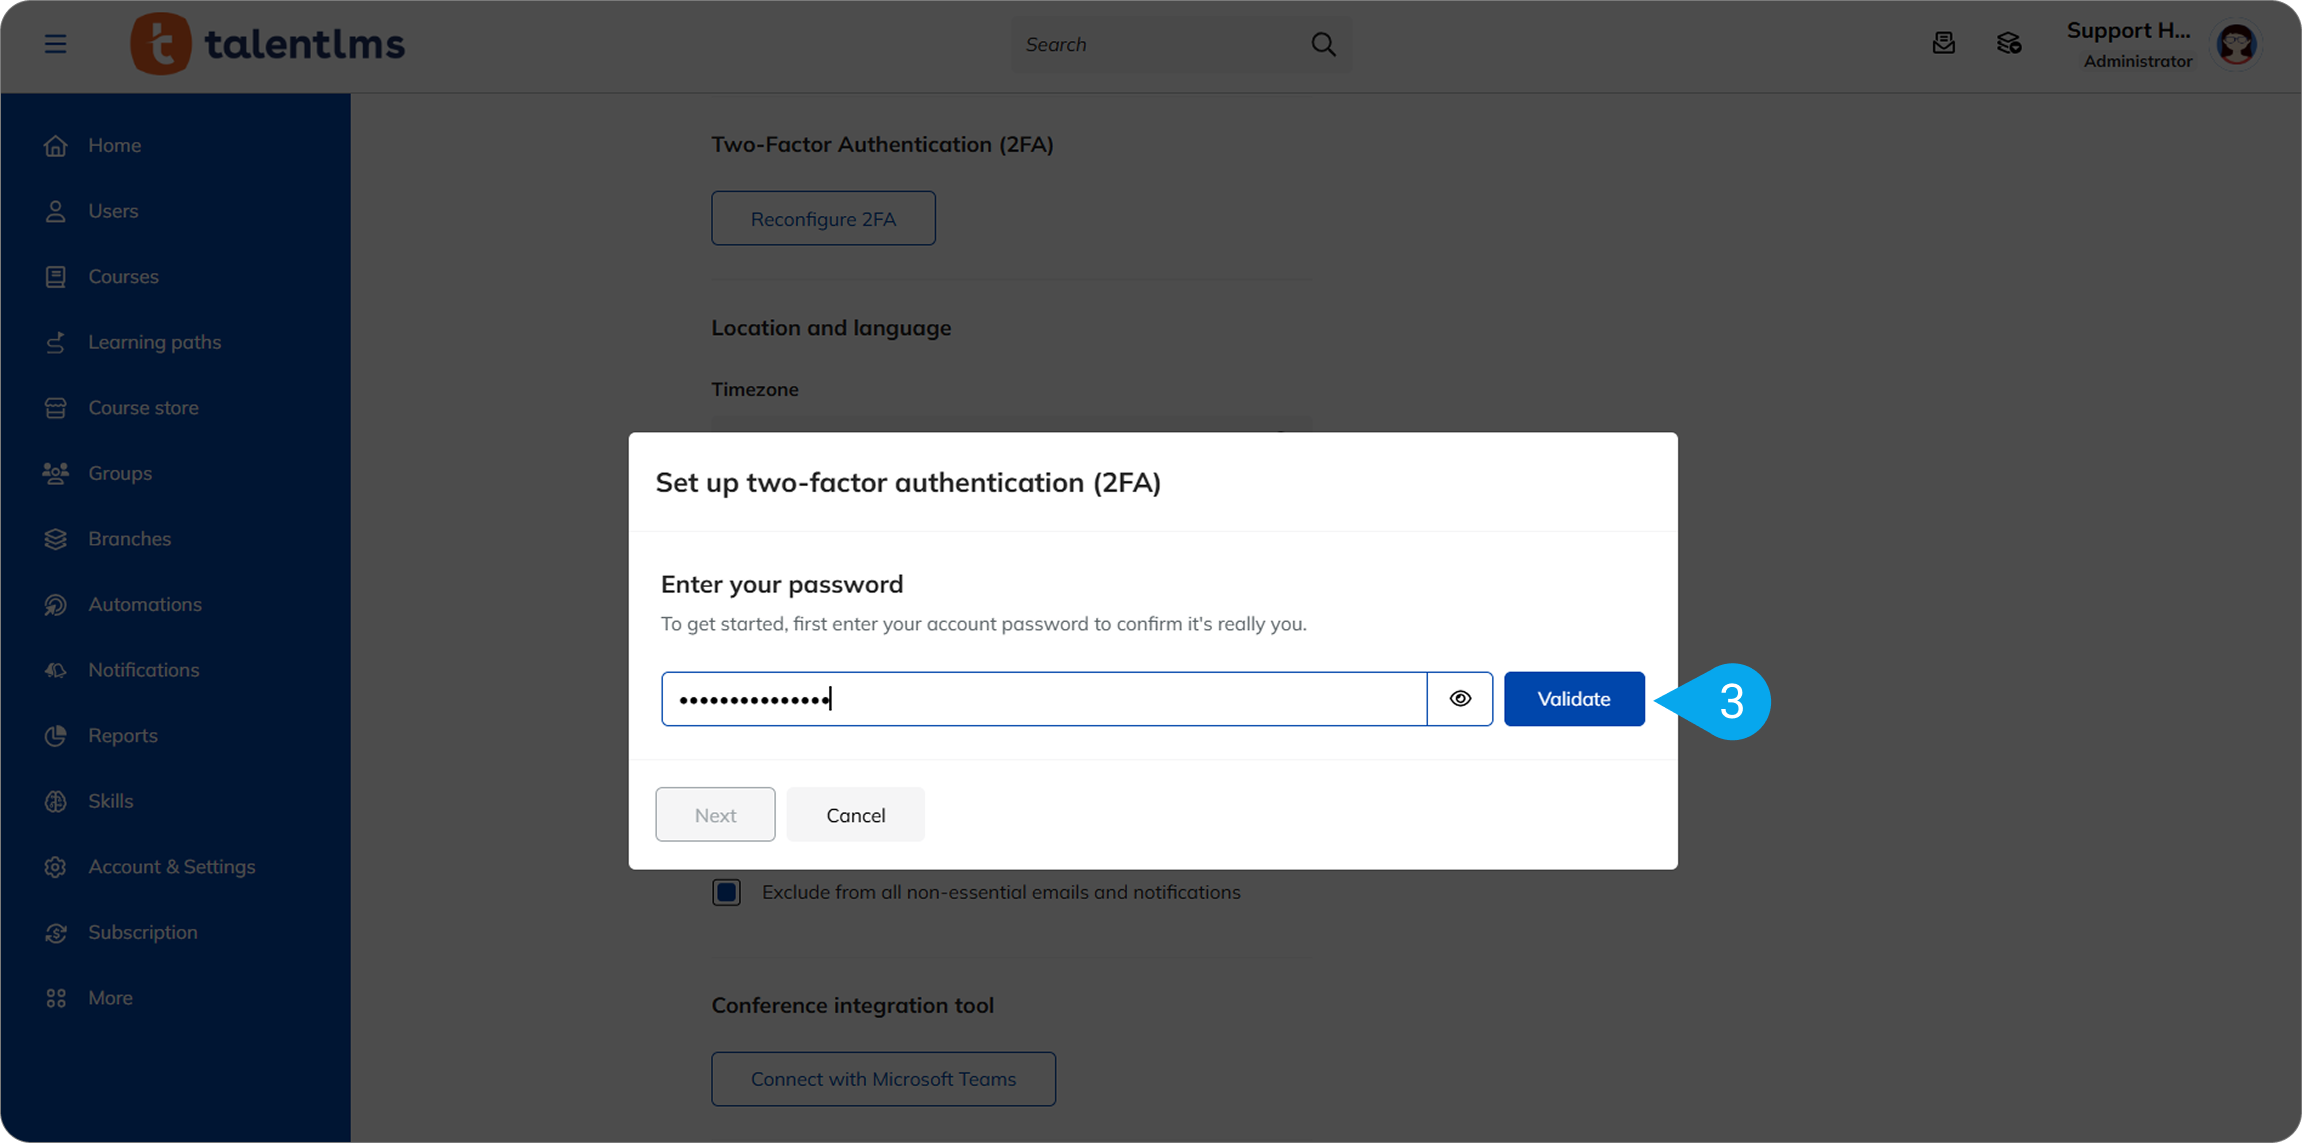The height and width of the screenshot is (1143, 2302).
Task: Click the Home house icon
Action: (x=56, y=146)
